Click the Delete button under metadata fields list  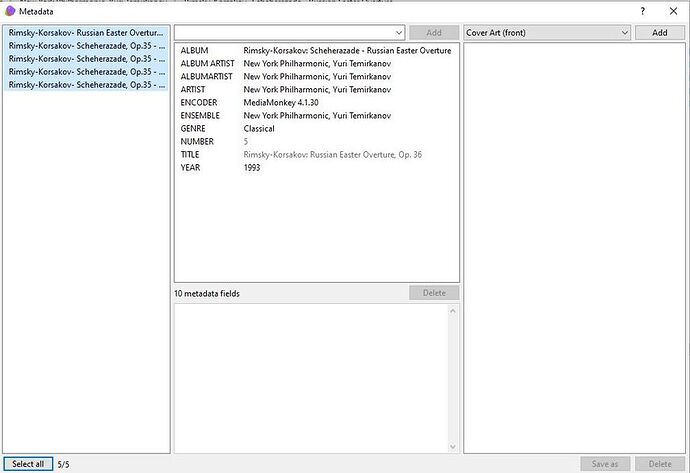(434, 293)
